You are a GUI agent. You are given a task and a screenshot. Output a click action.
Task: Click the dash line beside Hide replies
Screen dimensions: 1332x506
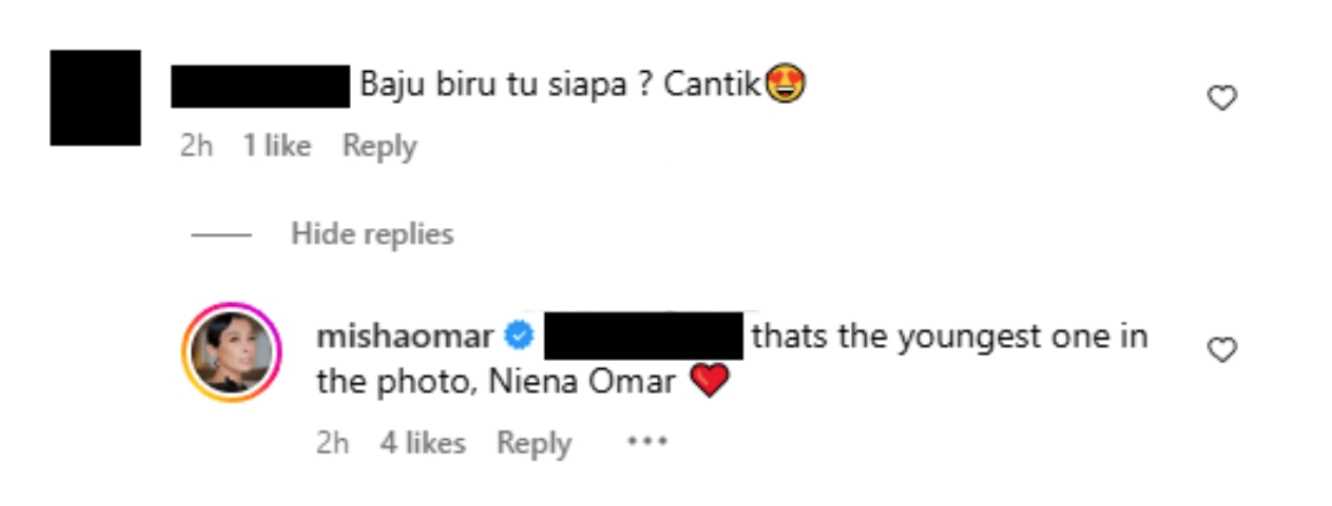tap(221, 235)
